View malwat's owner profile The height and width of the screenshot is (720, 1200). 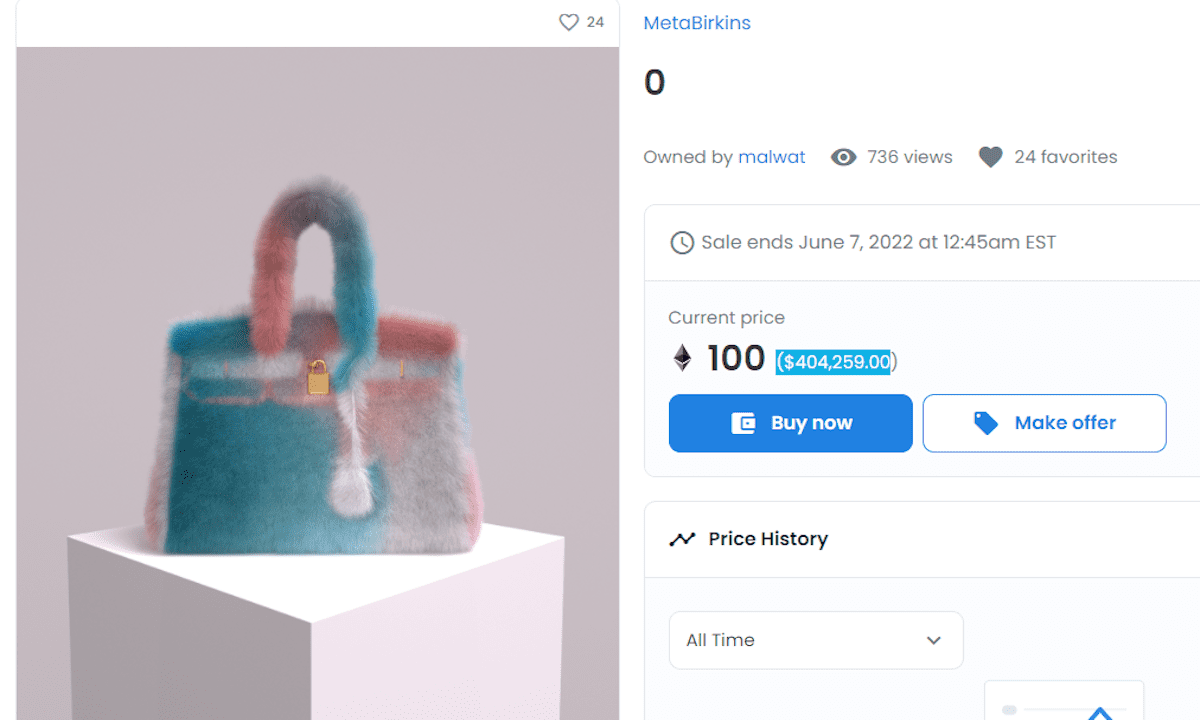(x=772, y=156)
